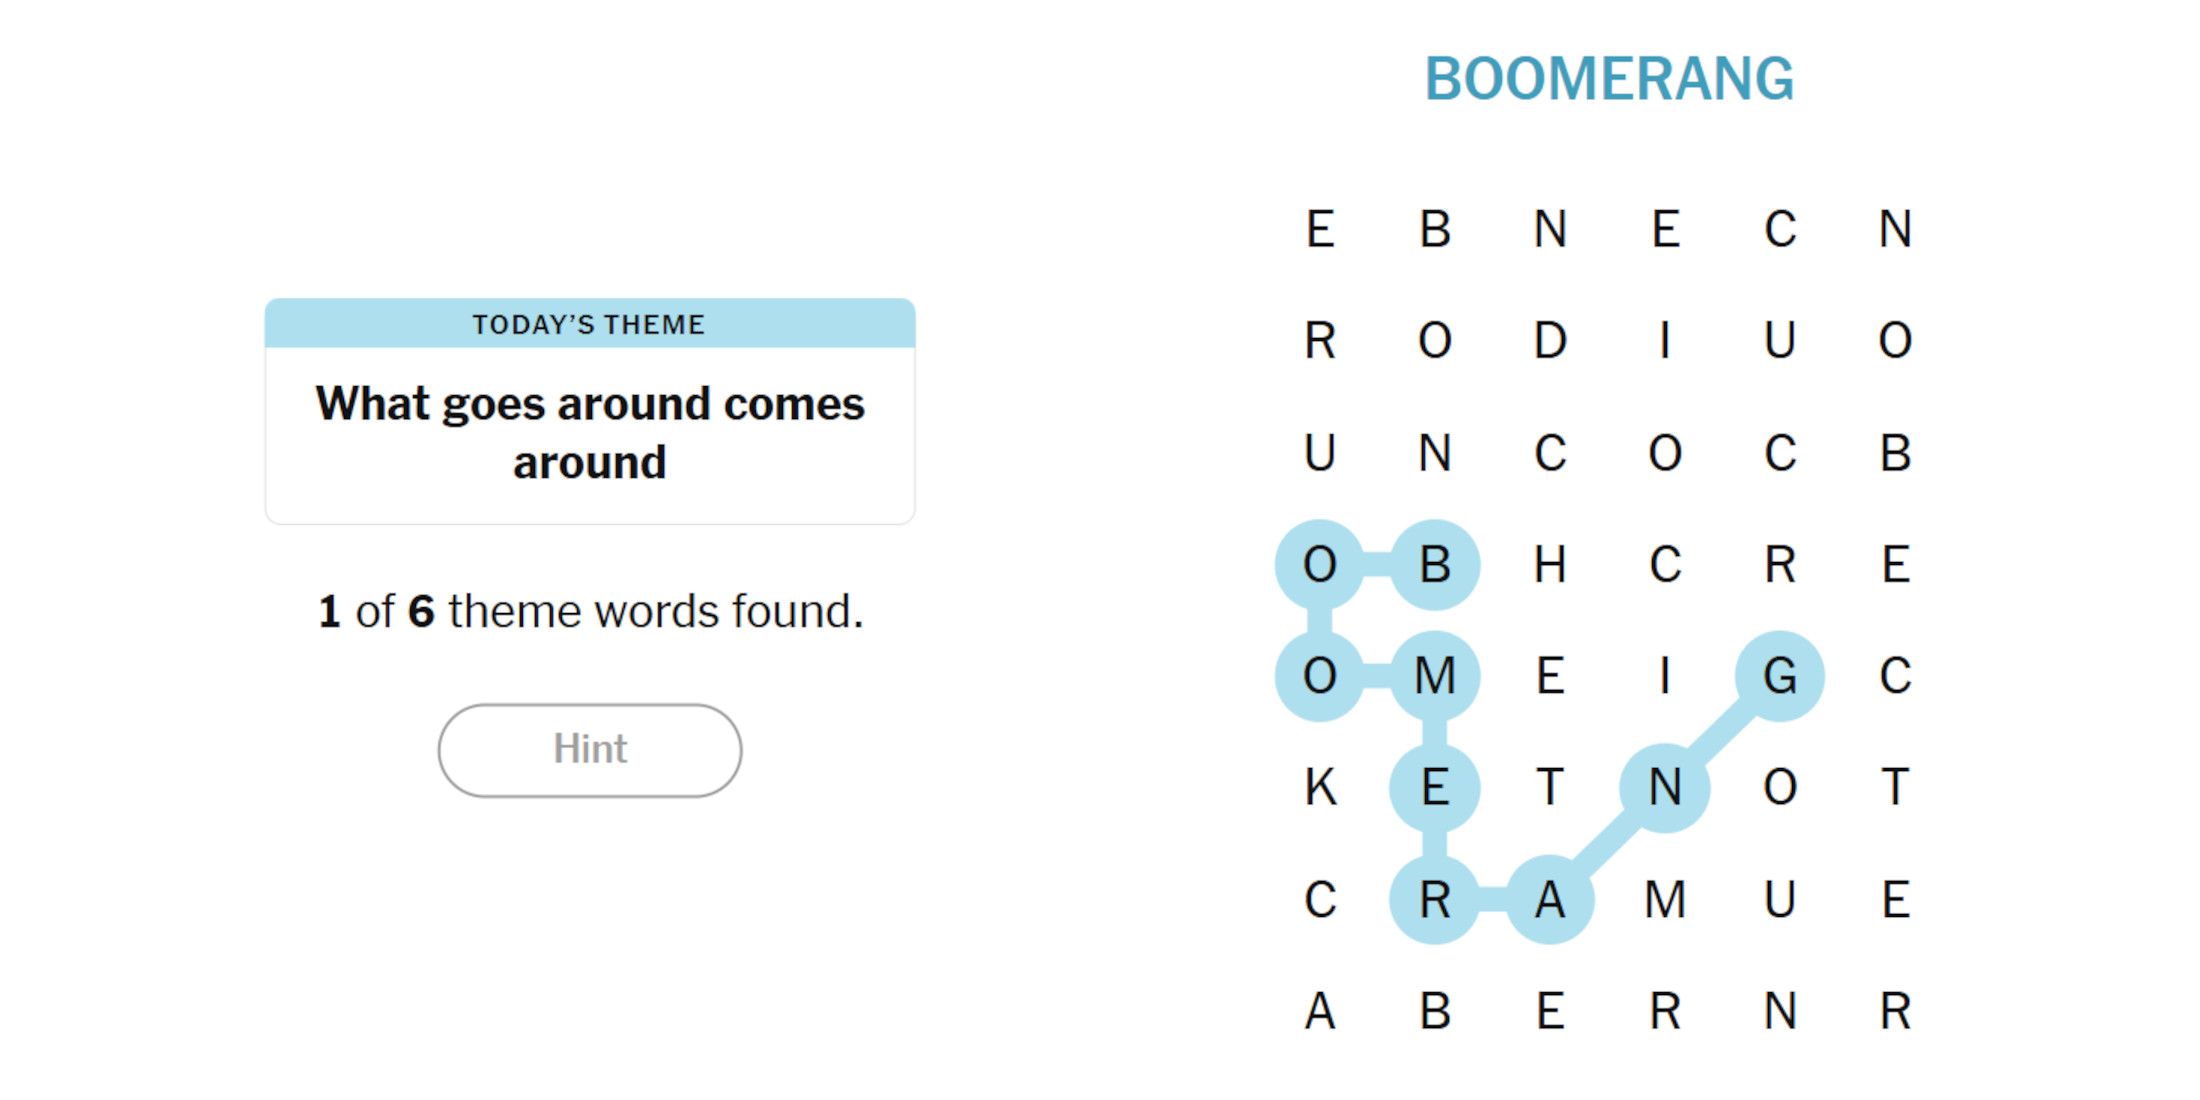This screenshot has height=1100, width=2200.
Task: Click the highlighted letter N
Action: tap(1664, 787)
